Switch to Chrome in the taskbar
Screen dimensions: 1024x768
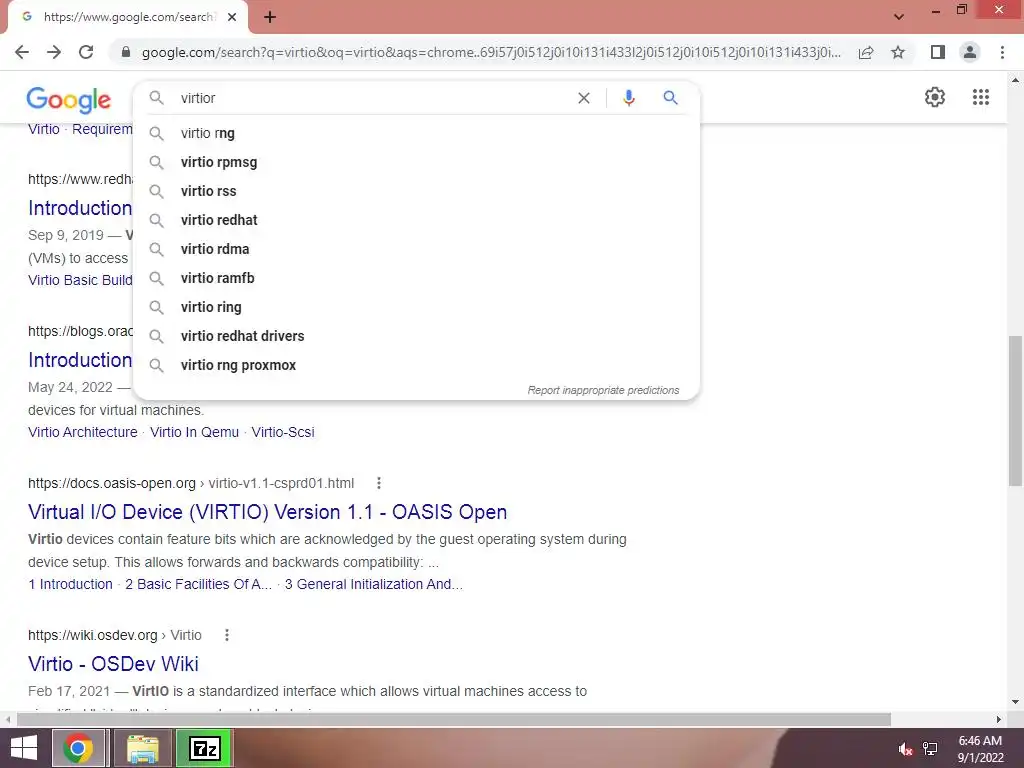coord(78,748)
